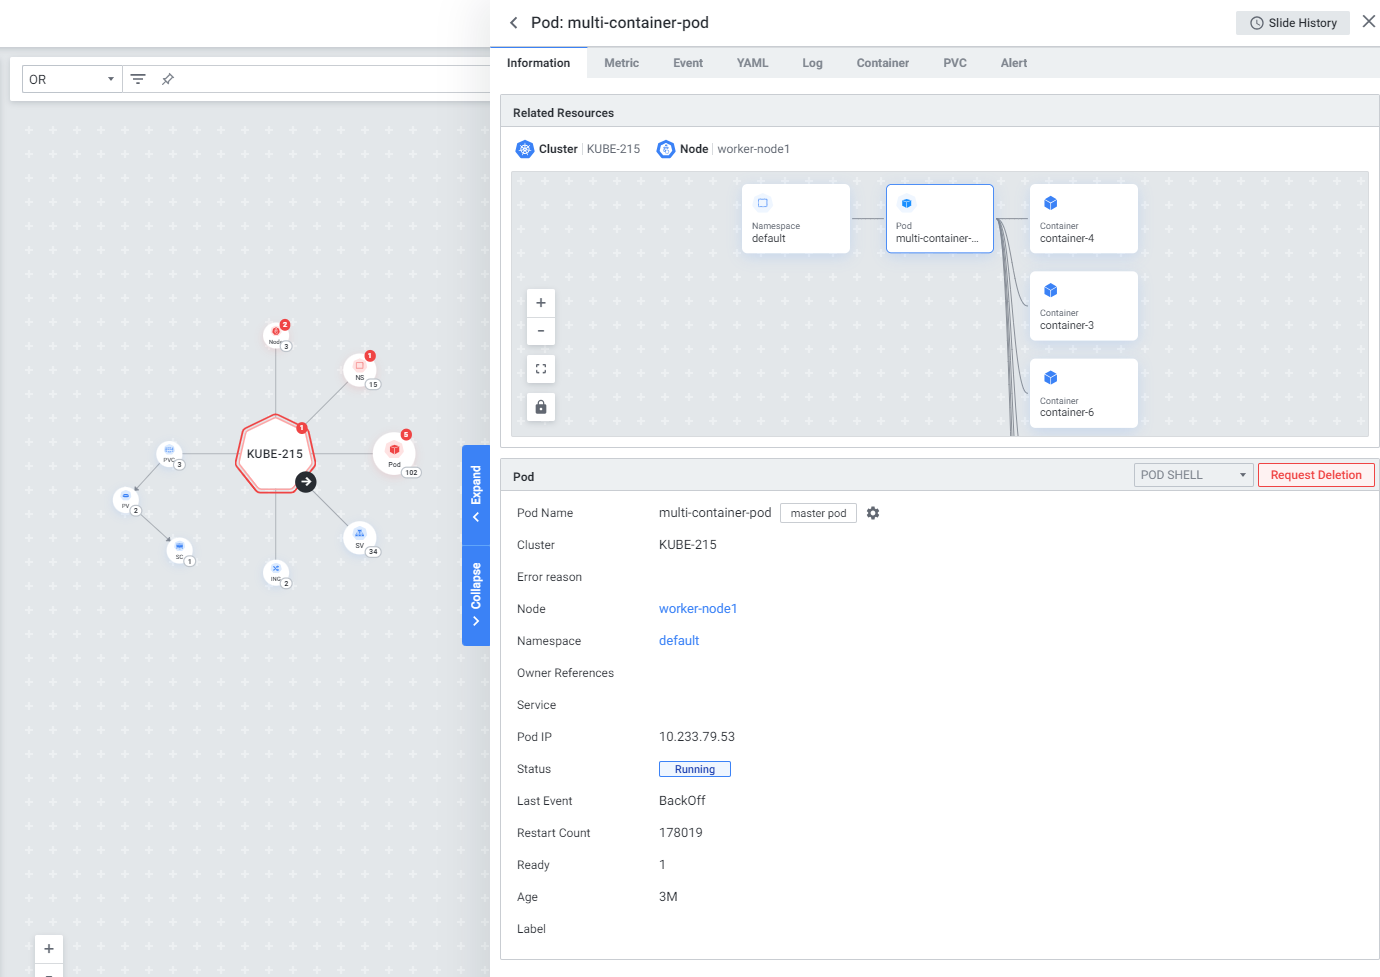This screenshot has width=1380, height=977.
Task: Click the SV service node icon
Action: (x=359, y=537)
